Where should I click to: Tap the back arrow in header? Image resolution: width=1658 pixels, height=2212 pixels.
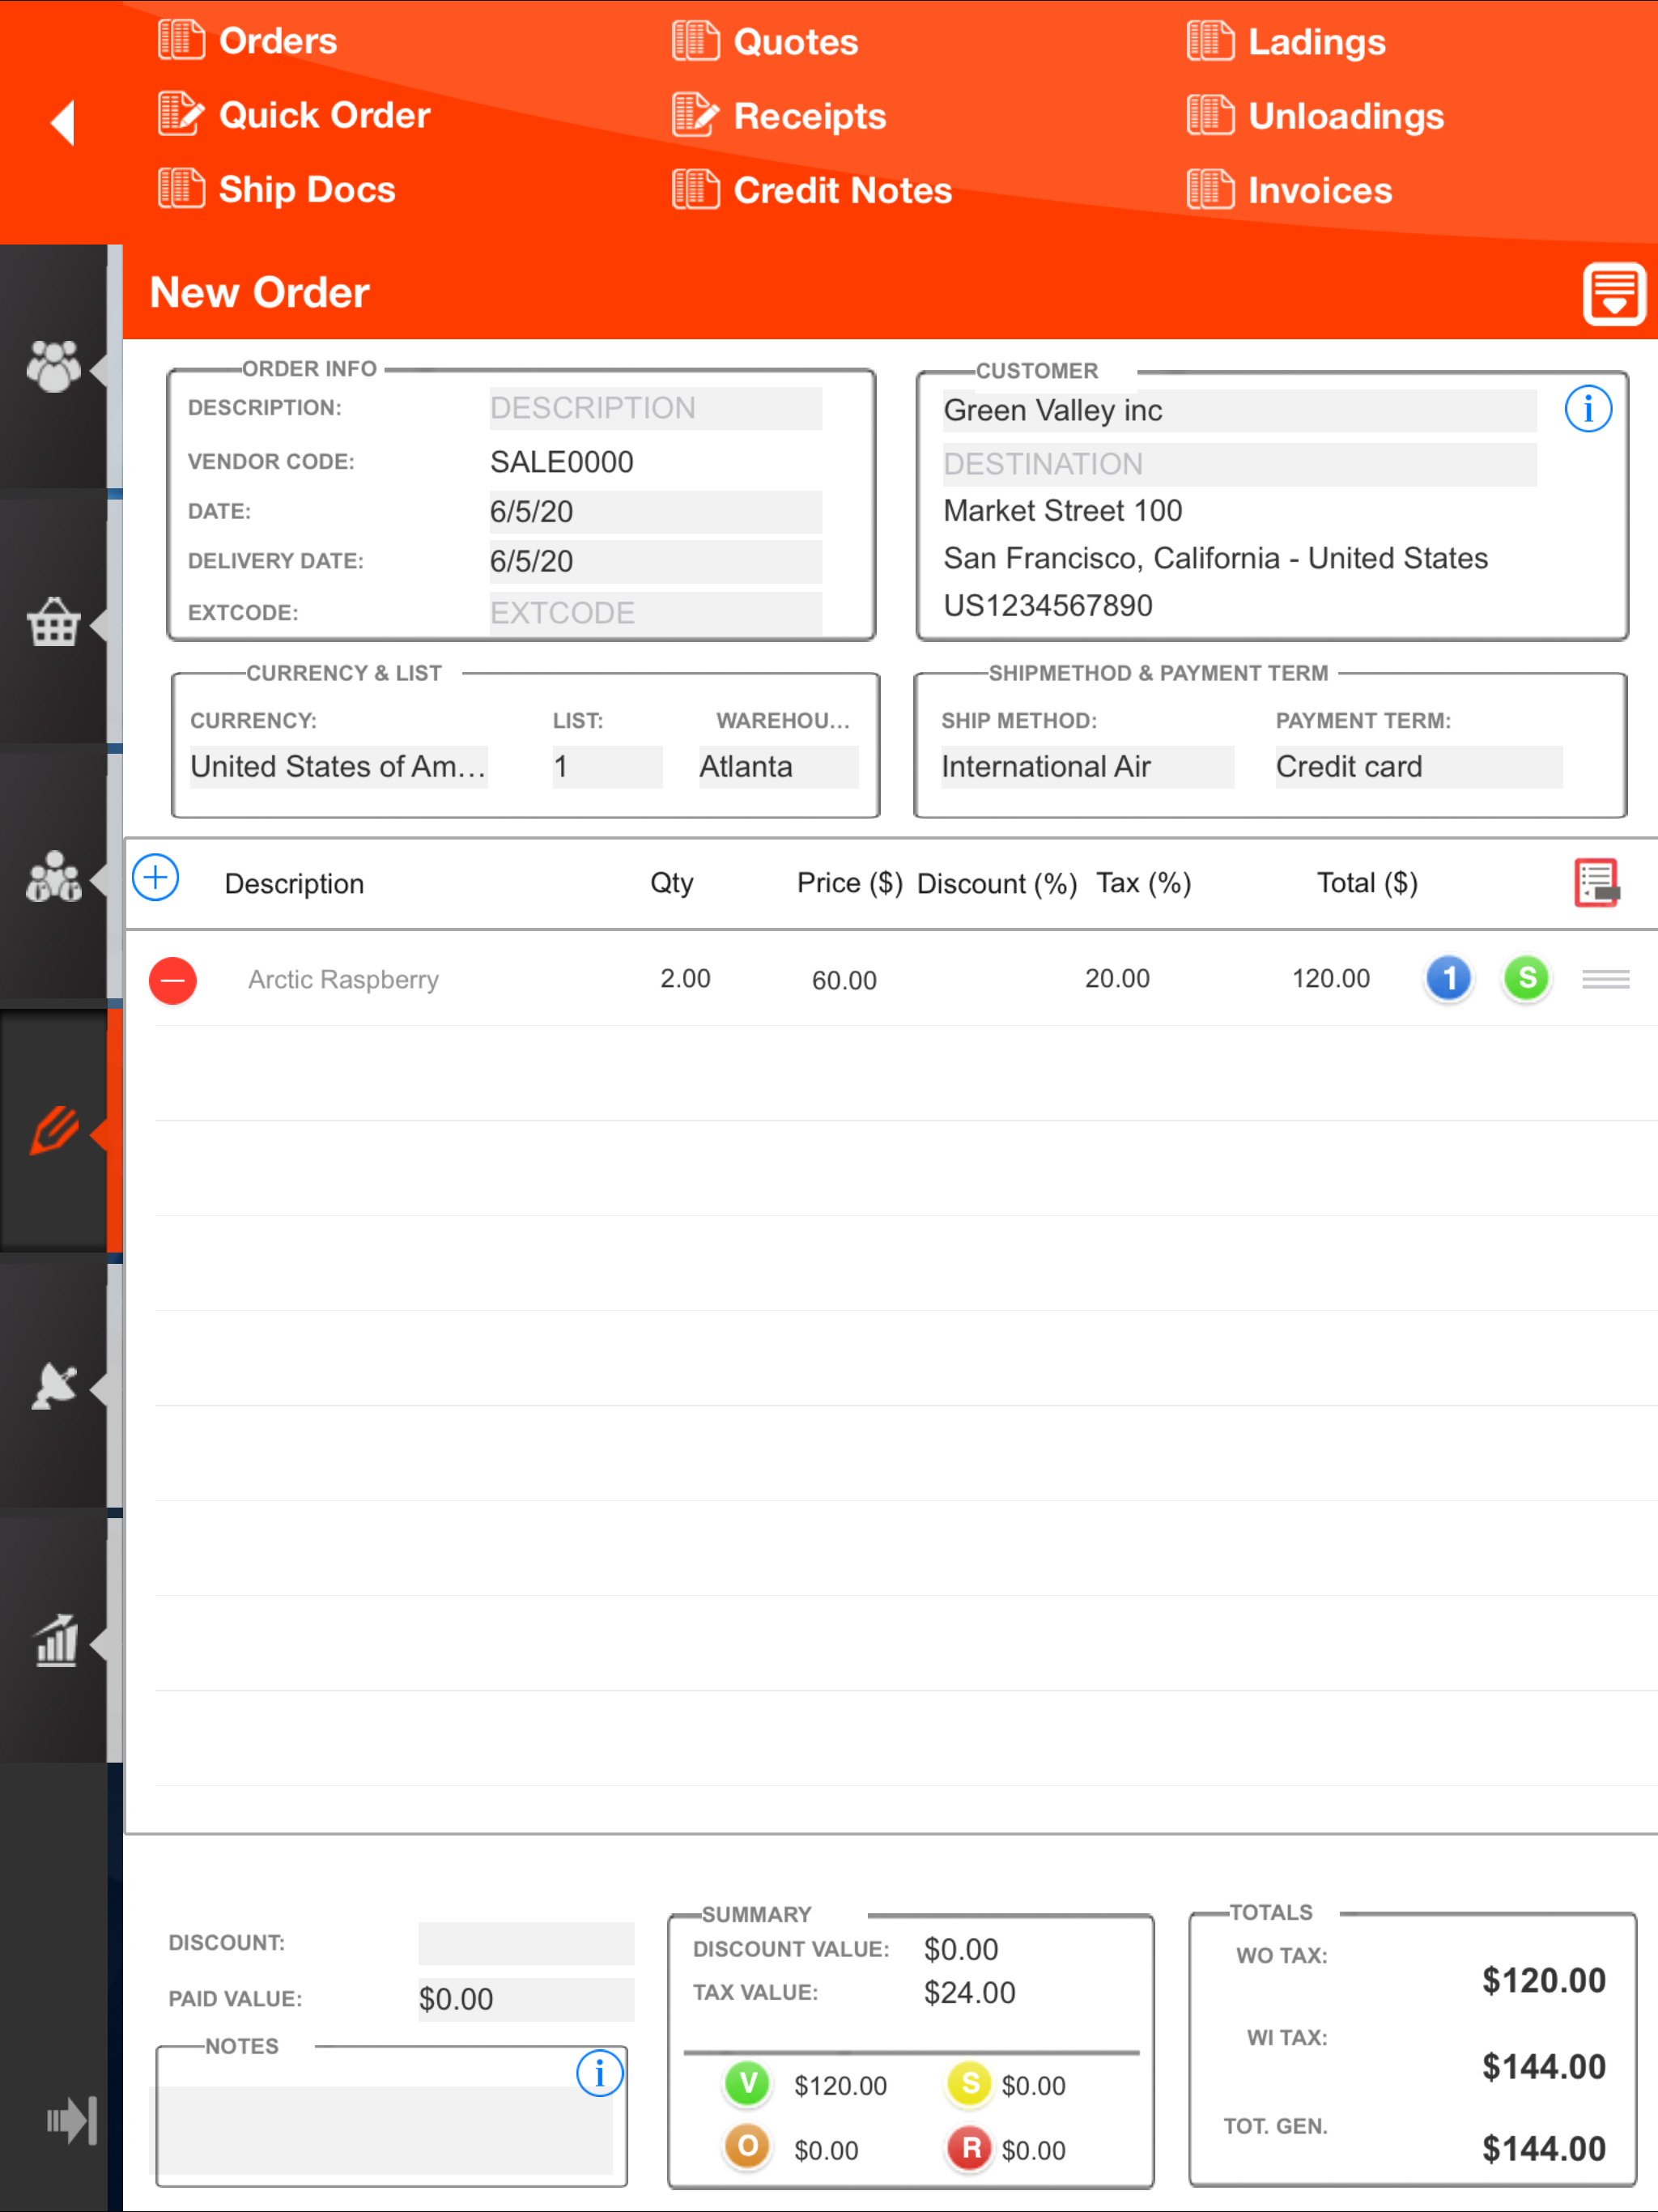(63, 123)
